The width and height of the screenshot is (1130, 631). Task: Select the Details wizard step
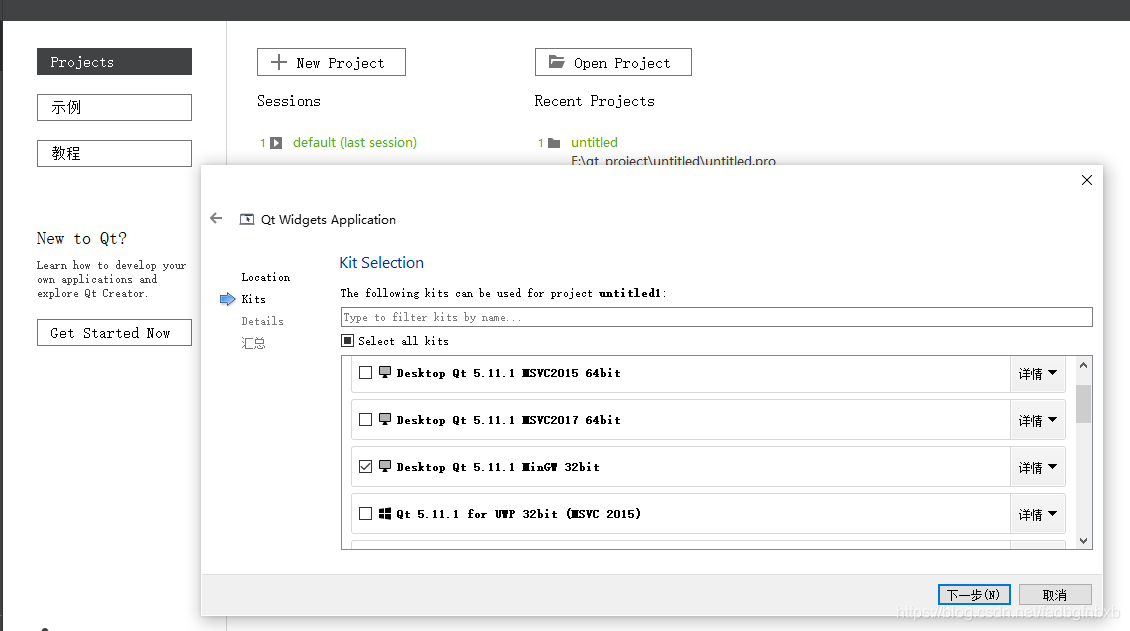(x=262, y=321)
